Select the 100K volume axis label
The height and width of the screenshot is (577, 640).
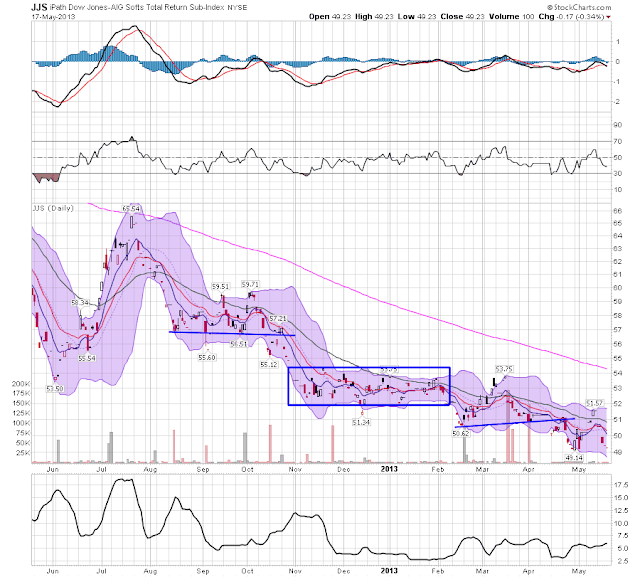(21, 423)
